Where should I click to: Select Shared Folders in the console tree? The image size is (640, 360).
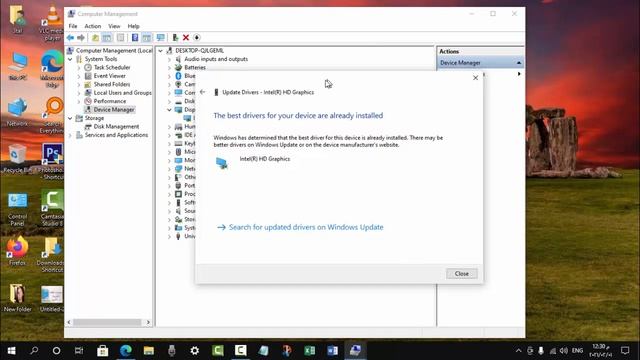pyautogui.click(x=112, y=84)
